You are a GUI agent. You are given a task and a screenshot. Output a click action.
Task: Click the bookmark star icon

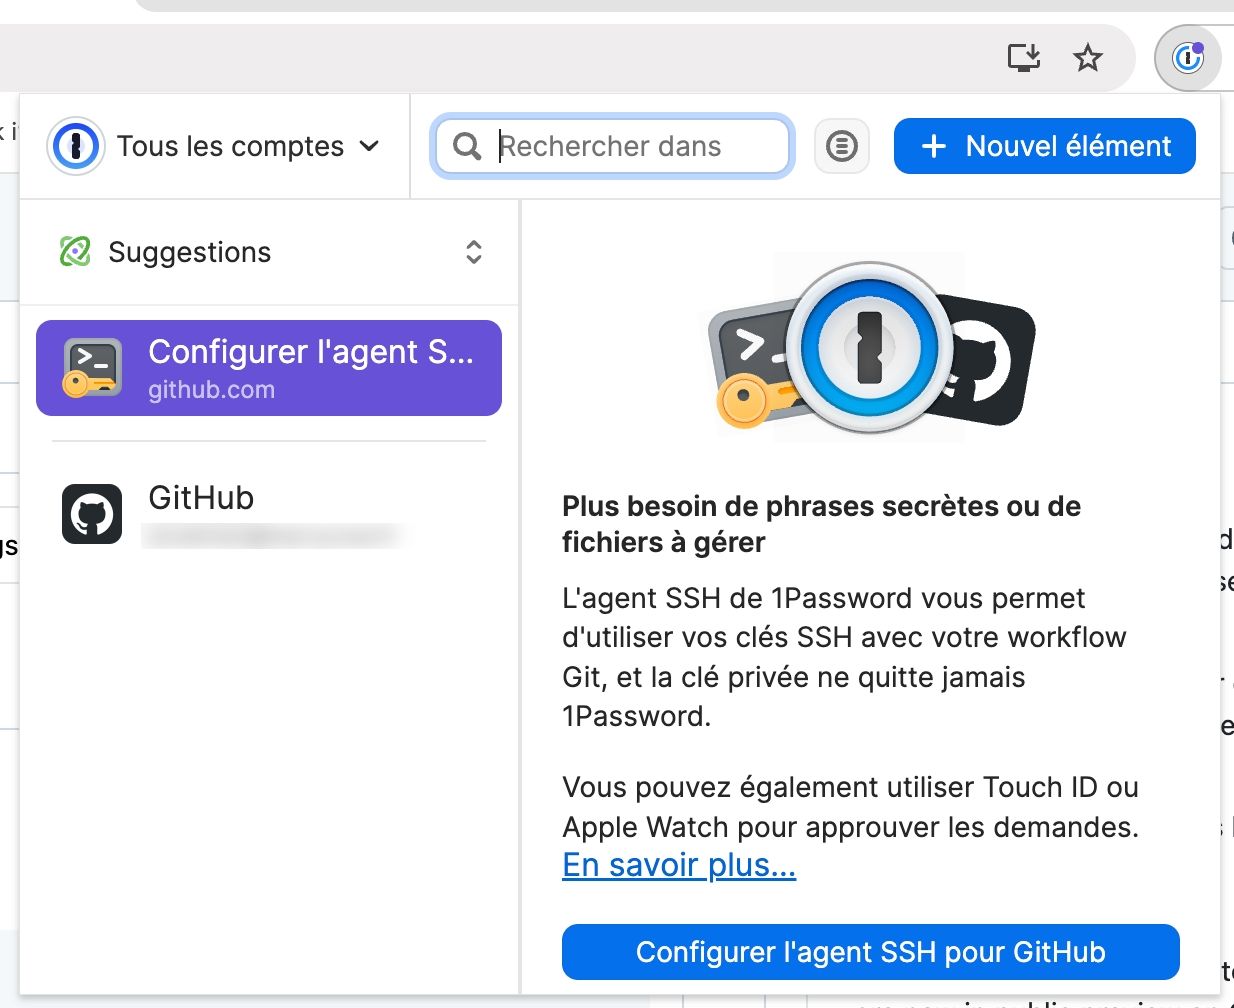(x=1087, y=58)
